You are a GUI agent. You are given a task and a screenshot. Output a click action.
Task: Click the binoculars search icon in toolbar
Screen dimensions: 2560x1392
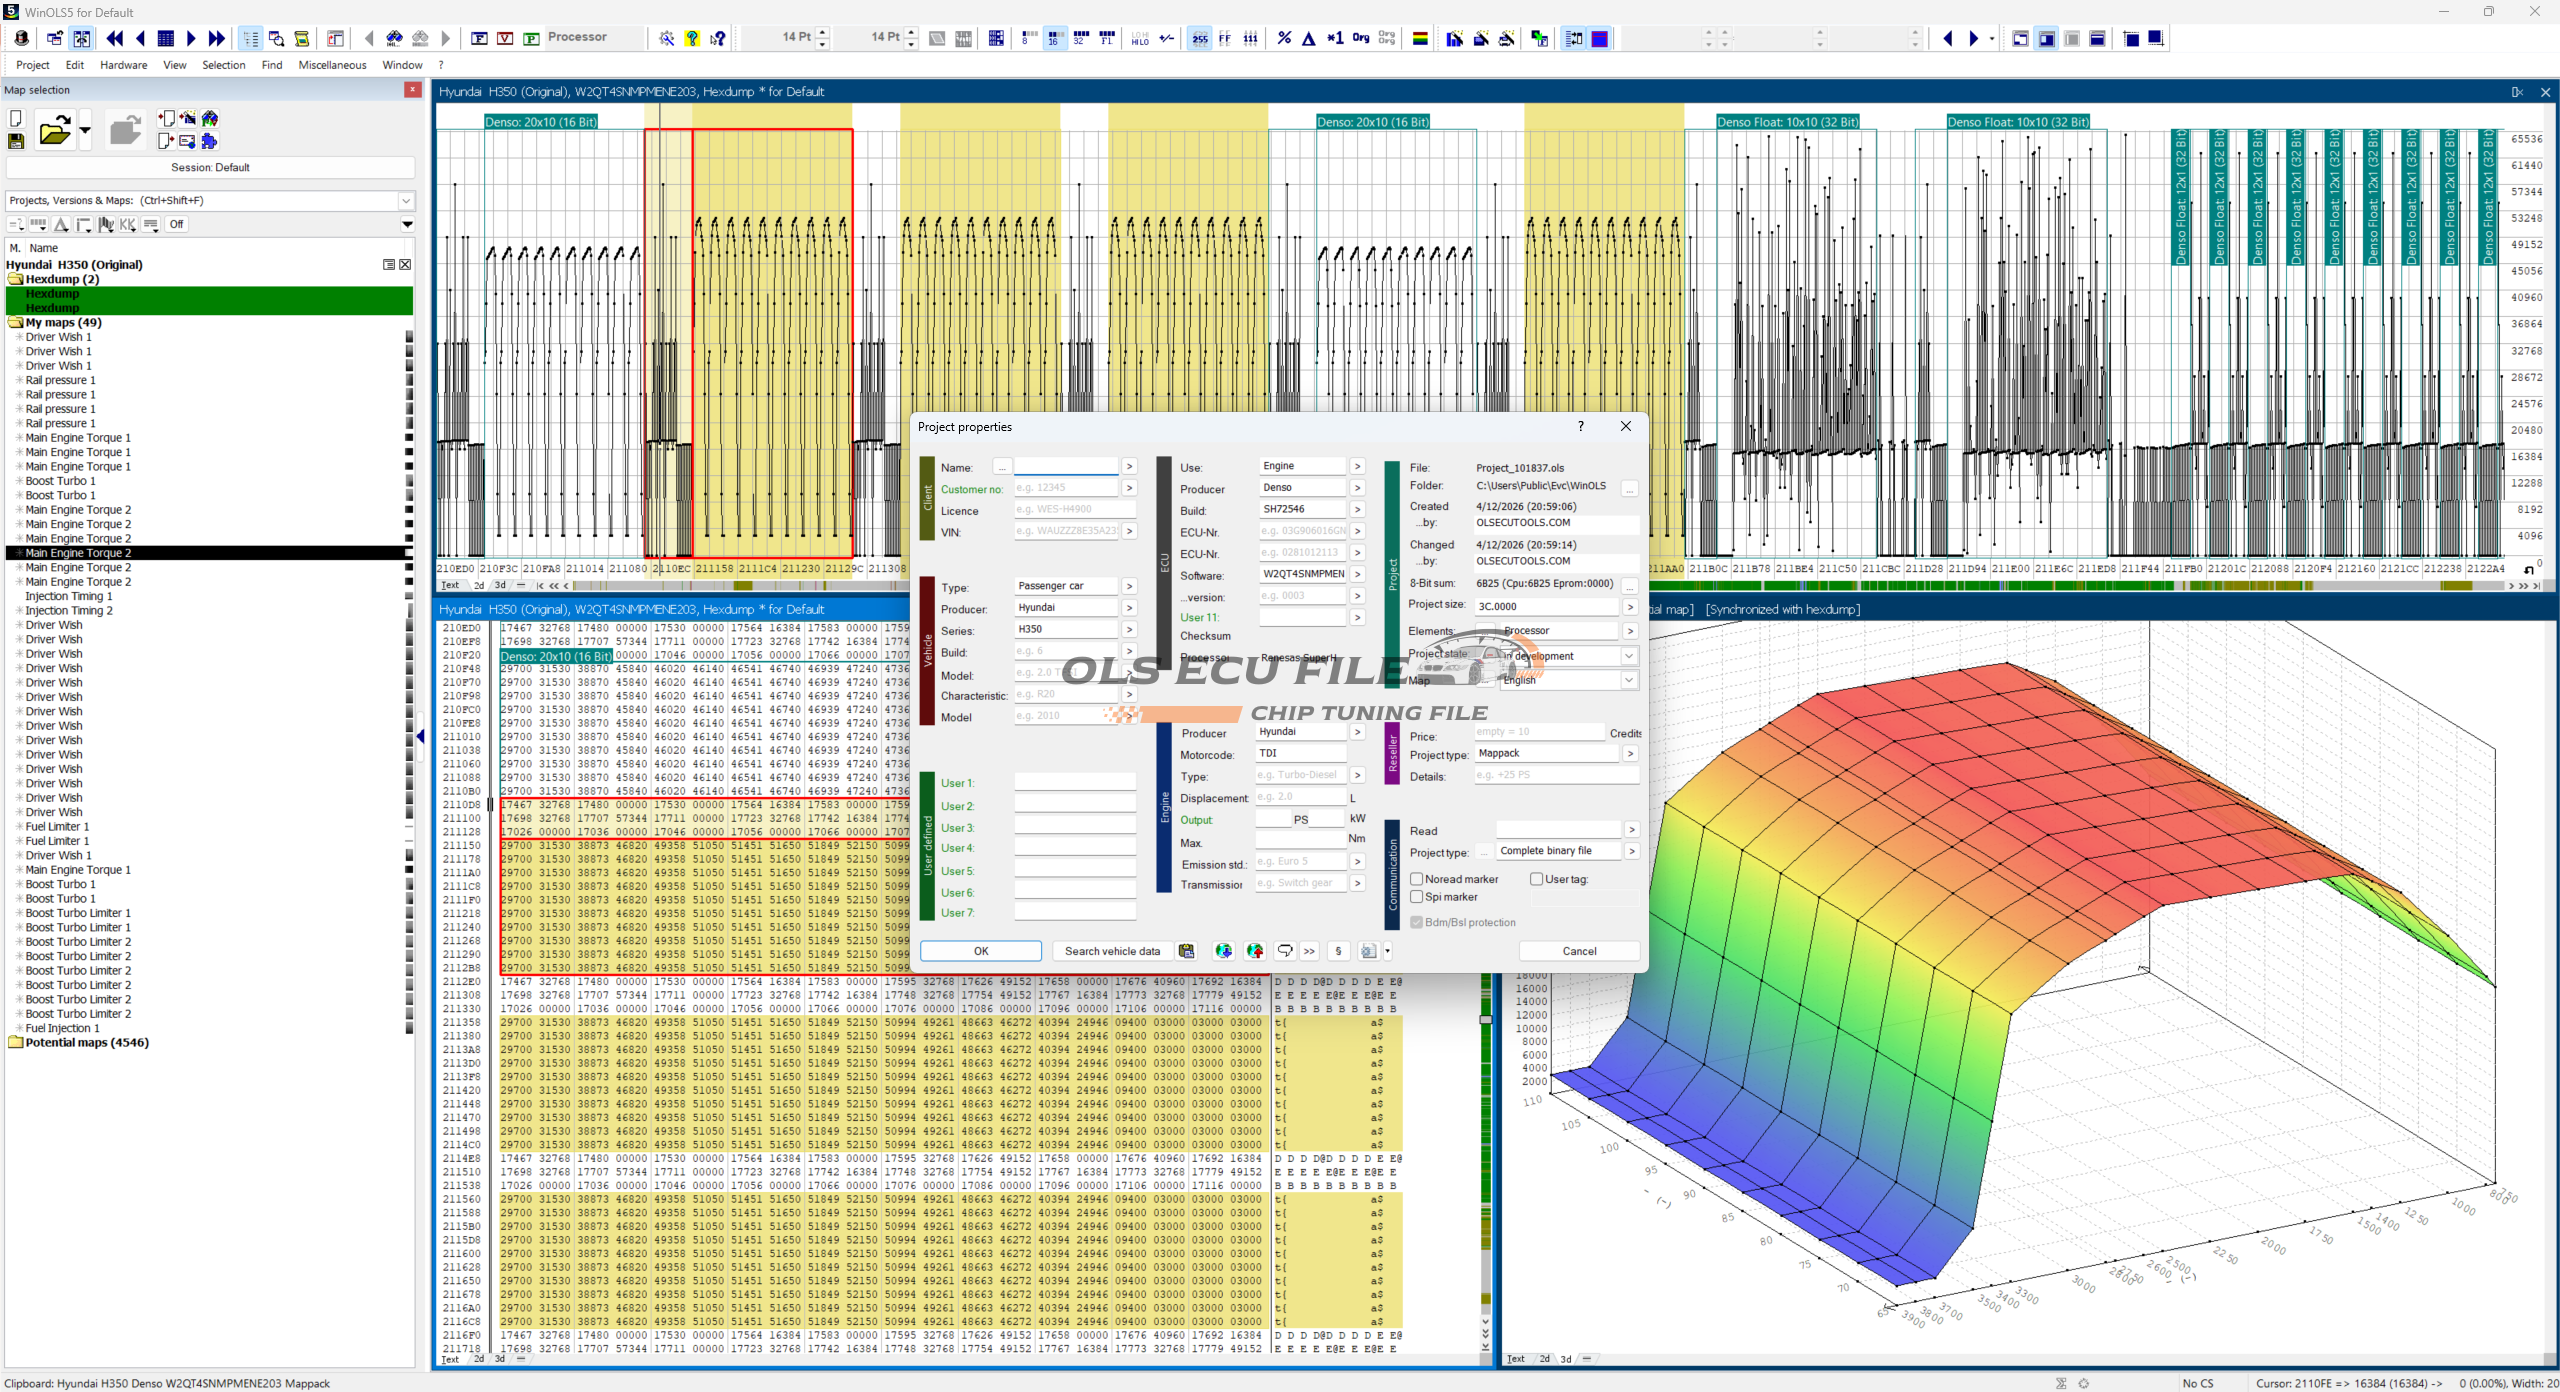pos(394,38)
